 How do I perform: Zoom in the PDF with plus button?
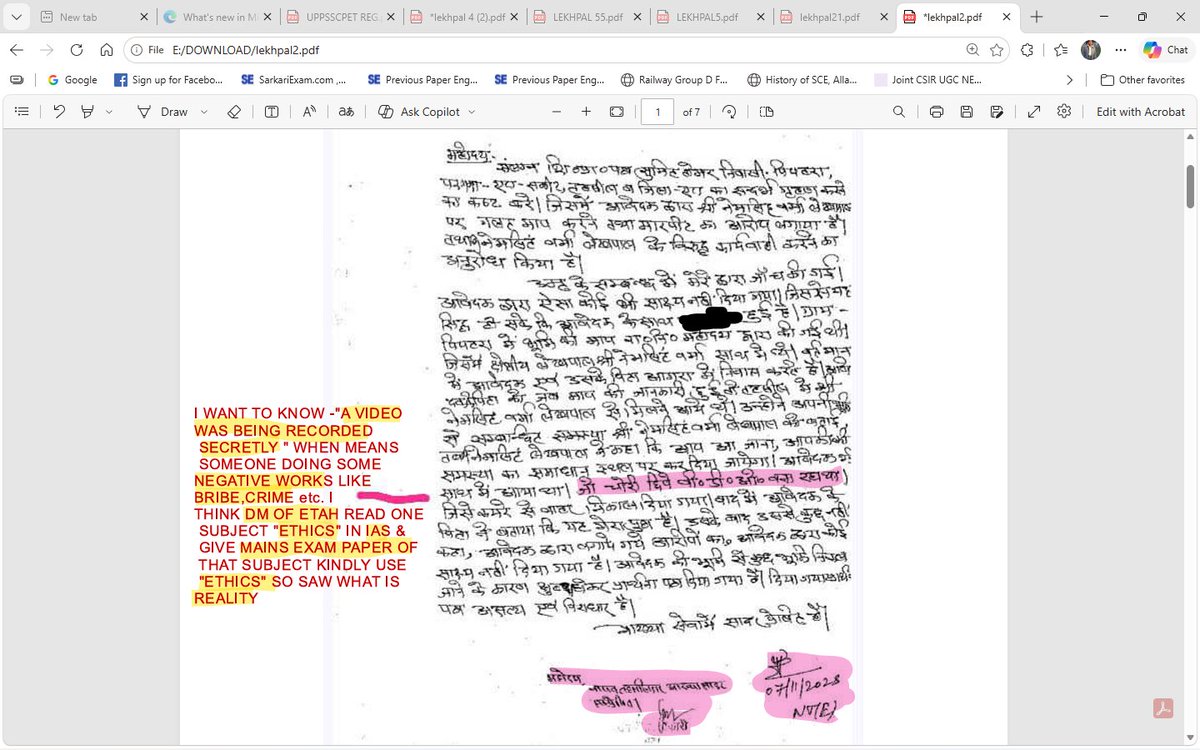point(586,112)
